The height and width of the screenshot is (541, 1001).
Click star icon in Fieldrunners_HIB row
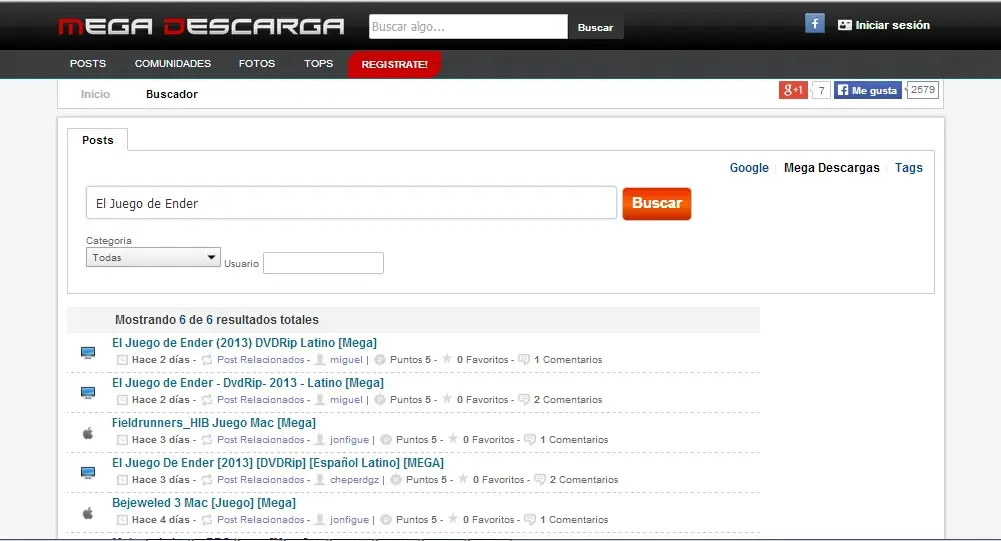[x=453, y=438]
